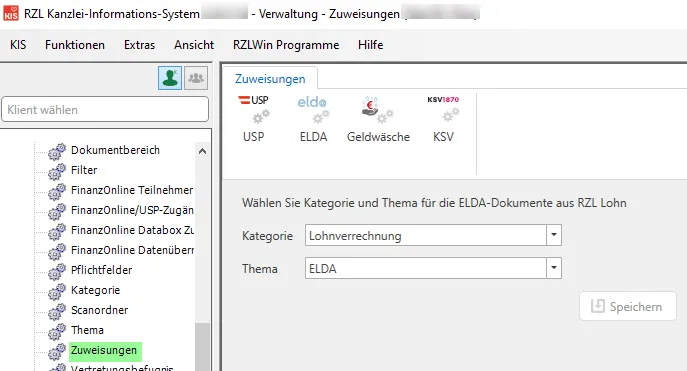Click the tree scrollbar up arrow

202,151
